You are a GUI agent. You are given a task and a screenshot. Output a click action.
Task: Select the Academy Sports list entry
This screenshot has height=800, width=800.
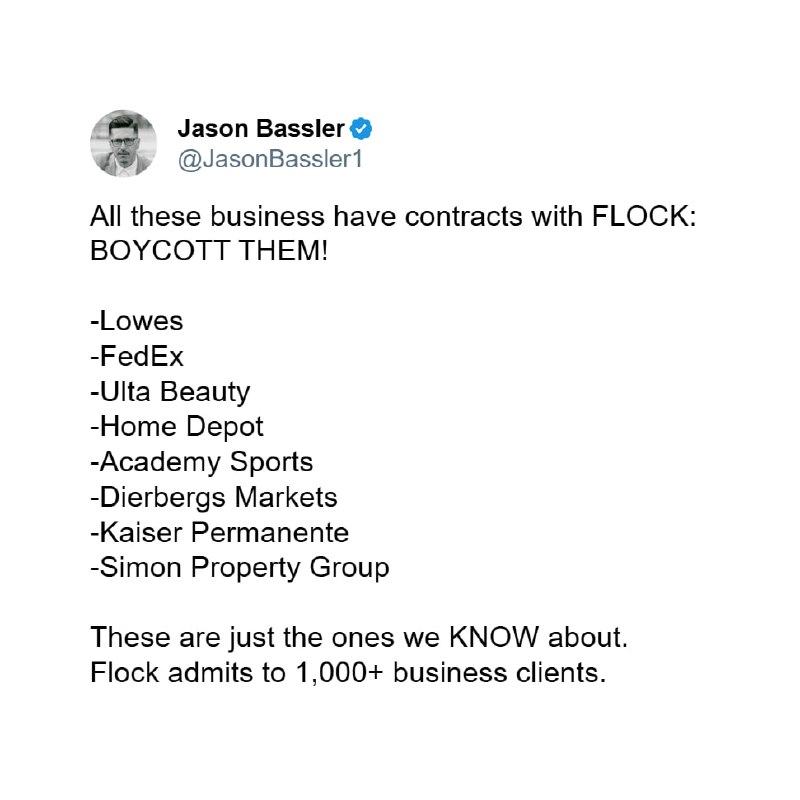point(201,461)
